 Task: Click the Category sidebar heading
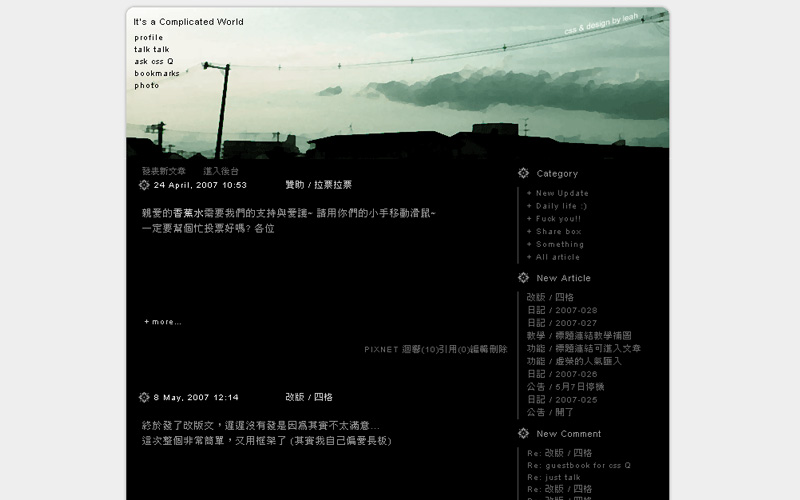557,173
